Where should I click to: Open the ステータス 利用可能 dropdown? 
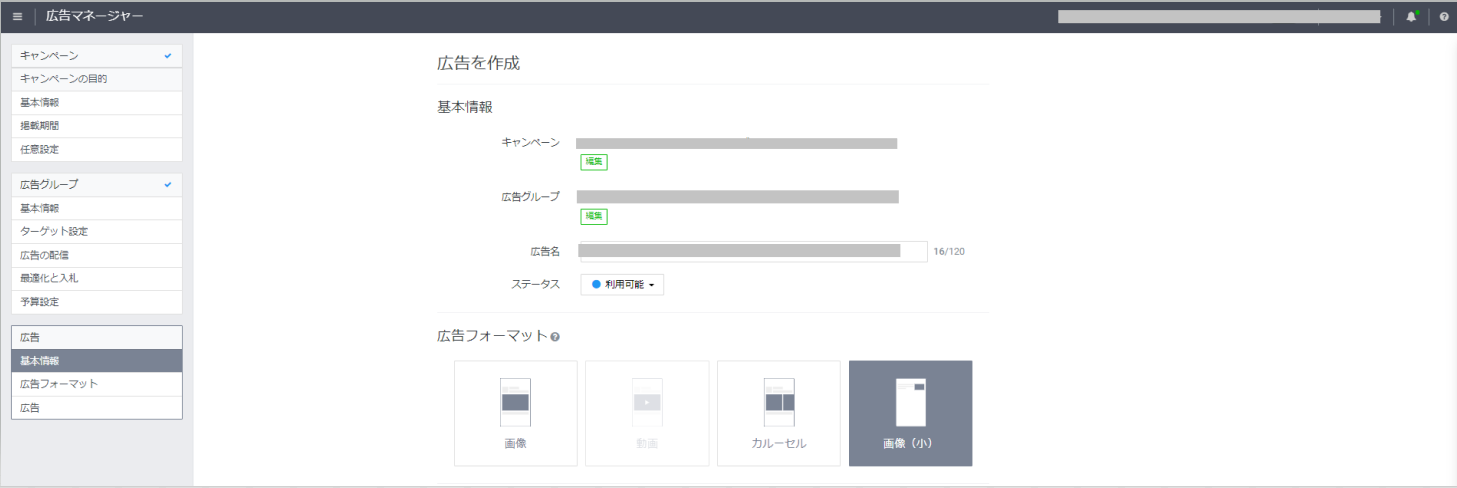[x=622, y=285]
